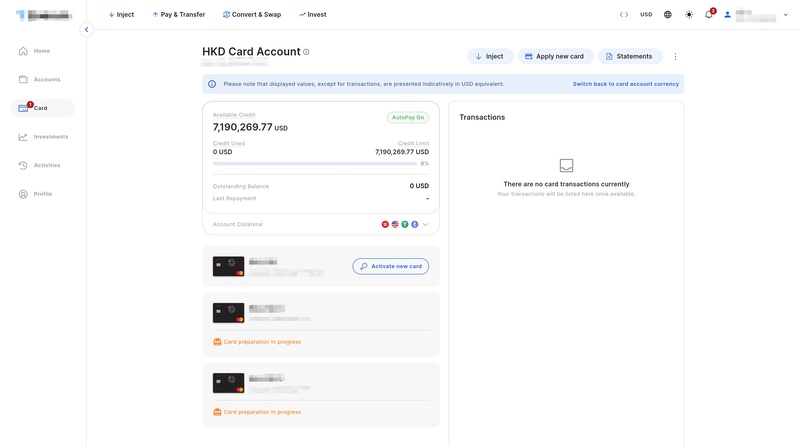Toggle the AutoPay On badge
The width and height of the screenshot is (800, 446).
pos(408,117)
